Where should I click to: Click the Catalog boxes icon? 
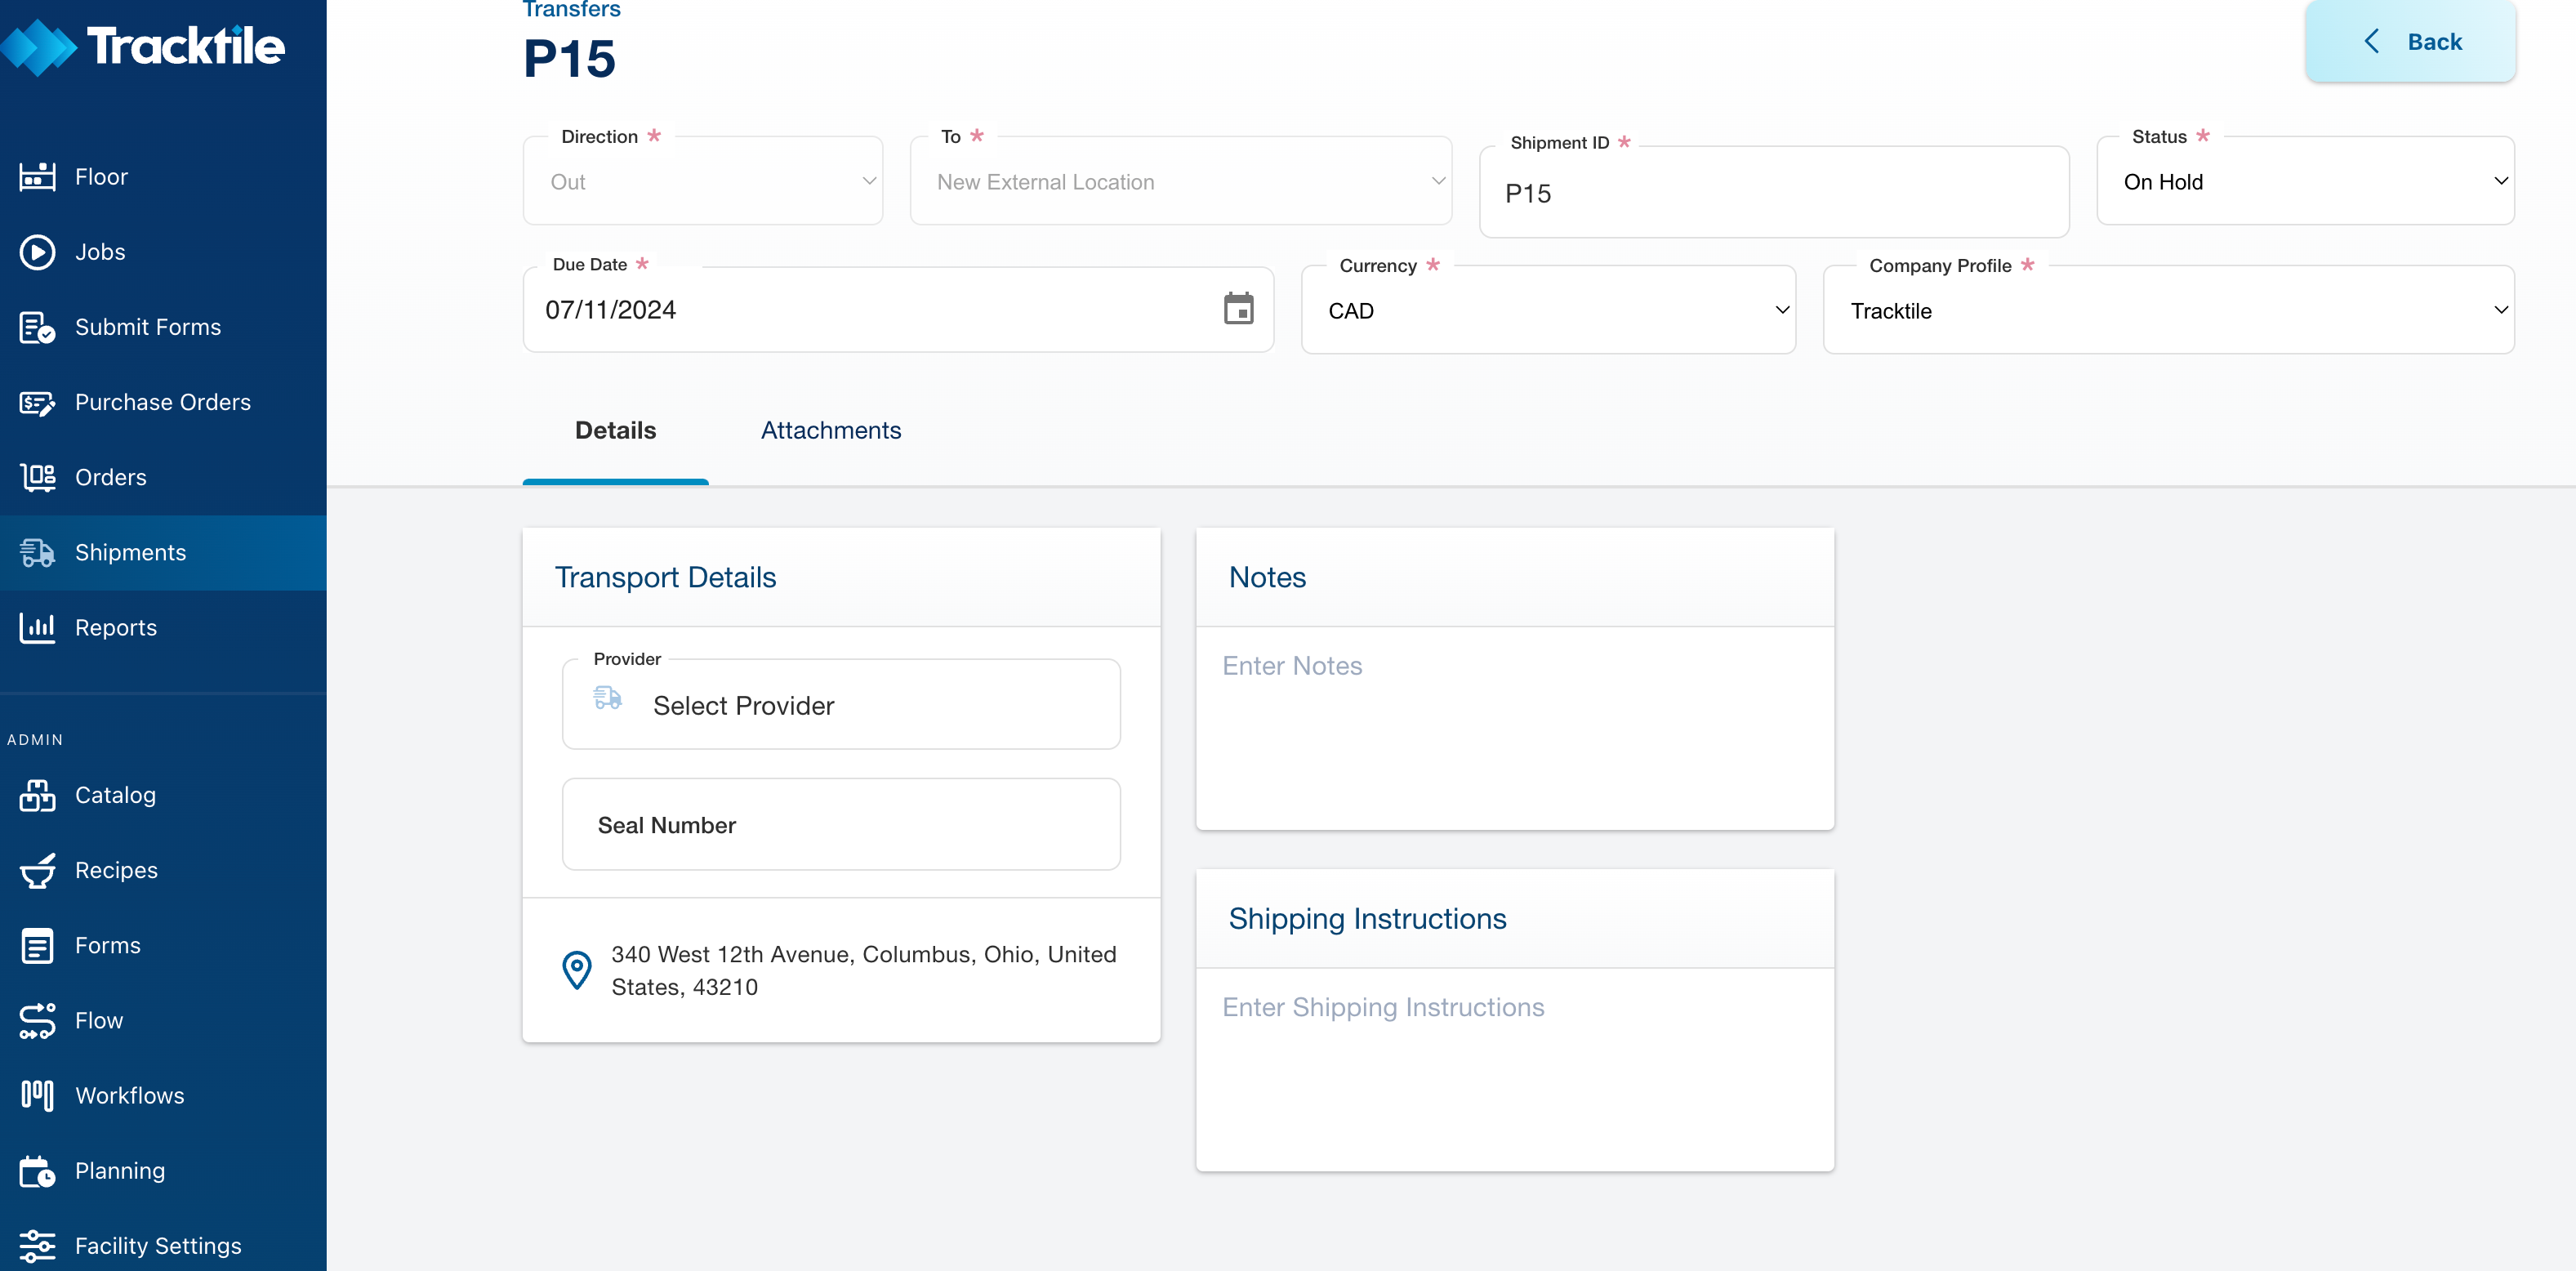click(37, 796)
